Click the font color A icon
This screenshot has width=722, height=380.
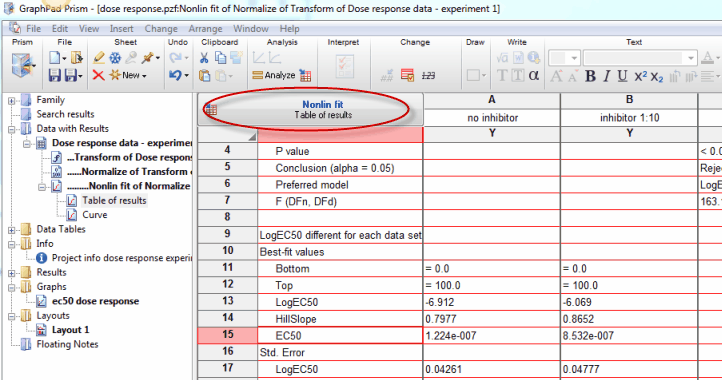[x=707, y=58]
